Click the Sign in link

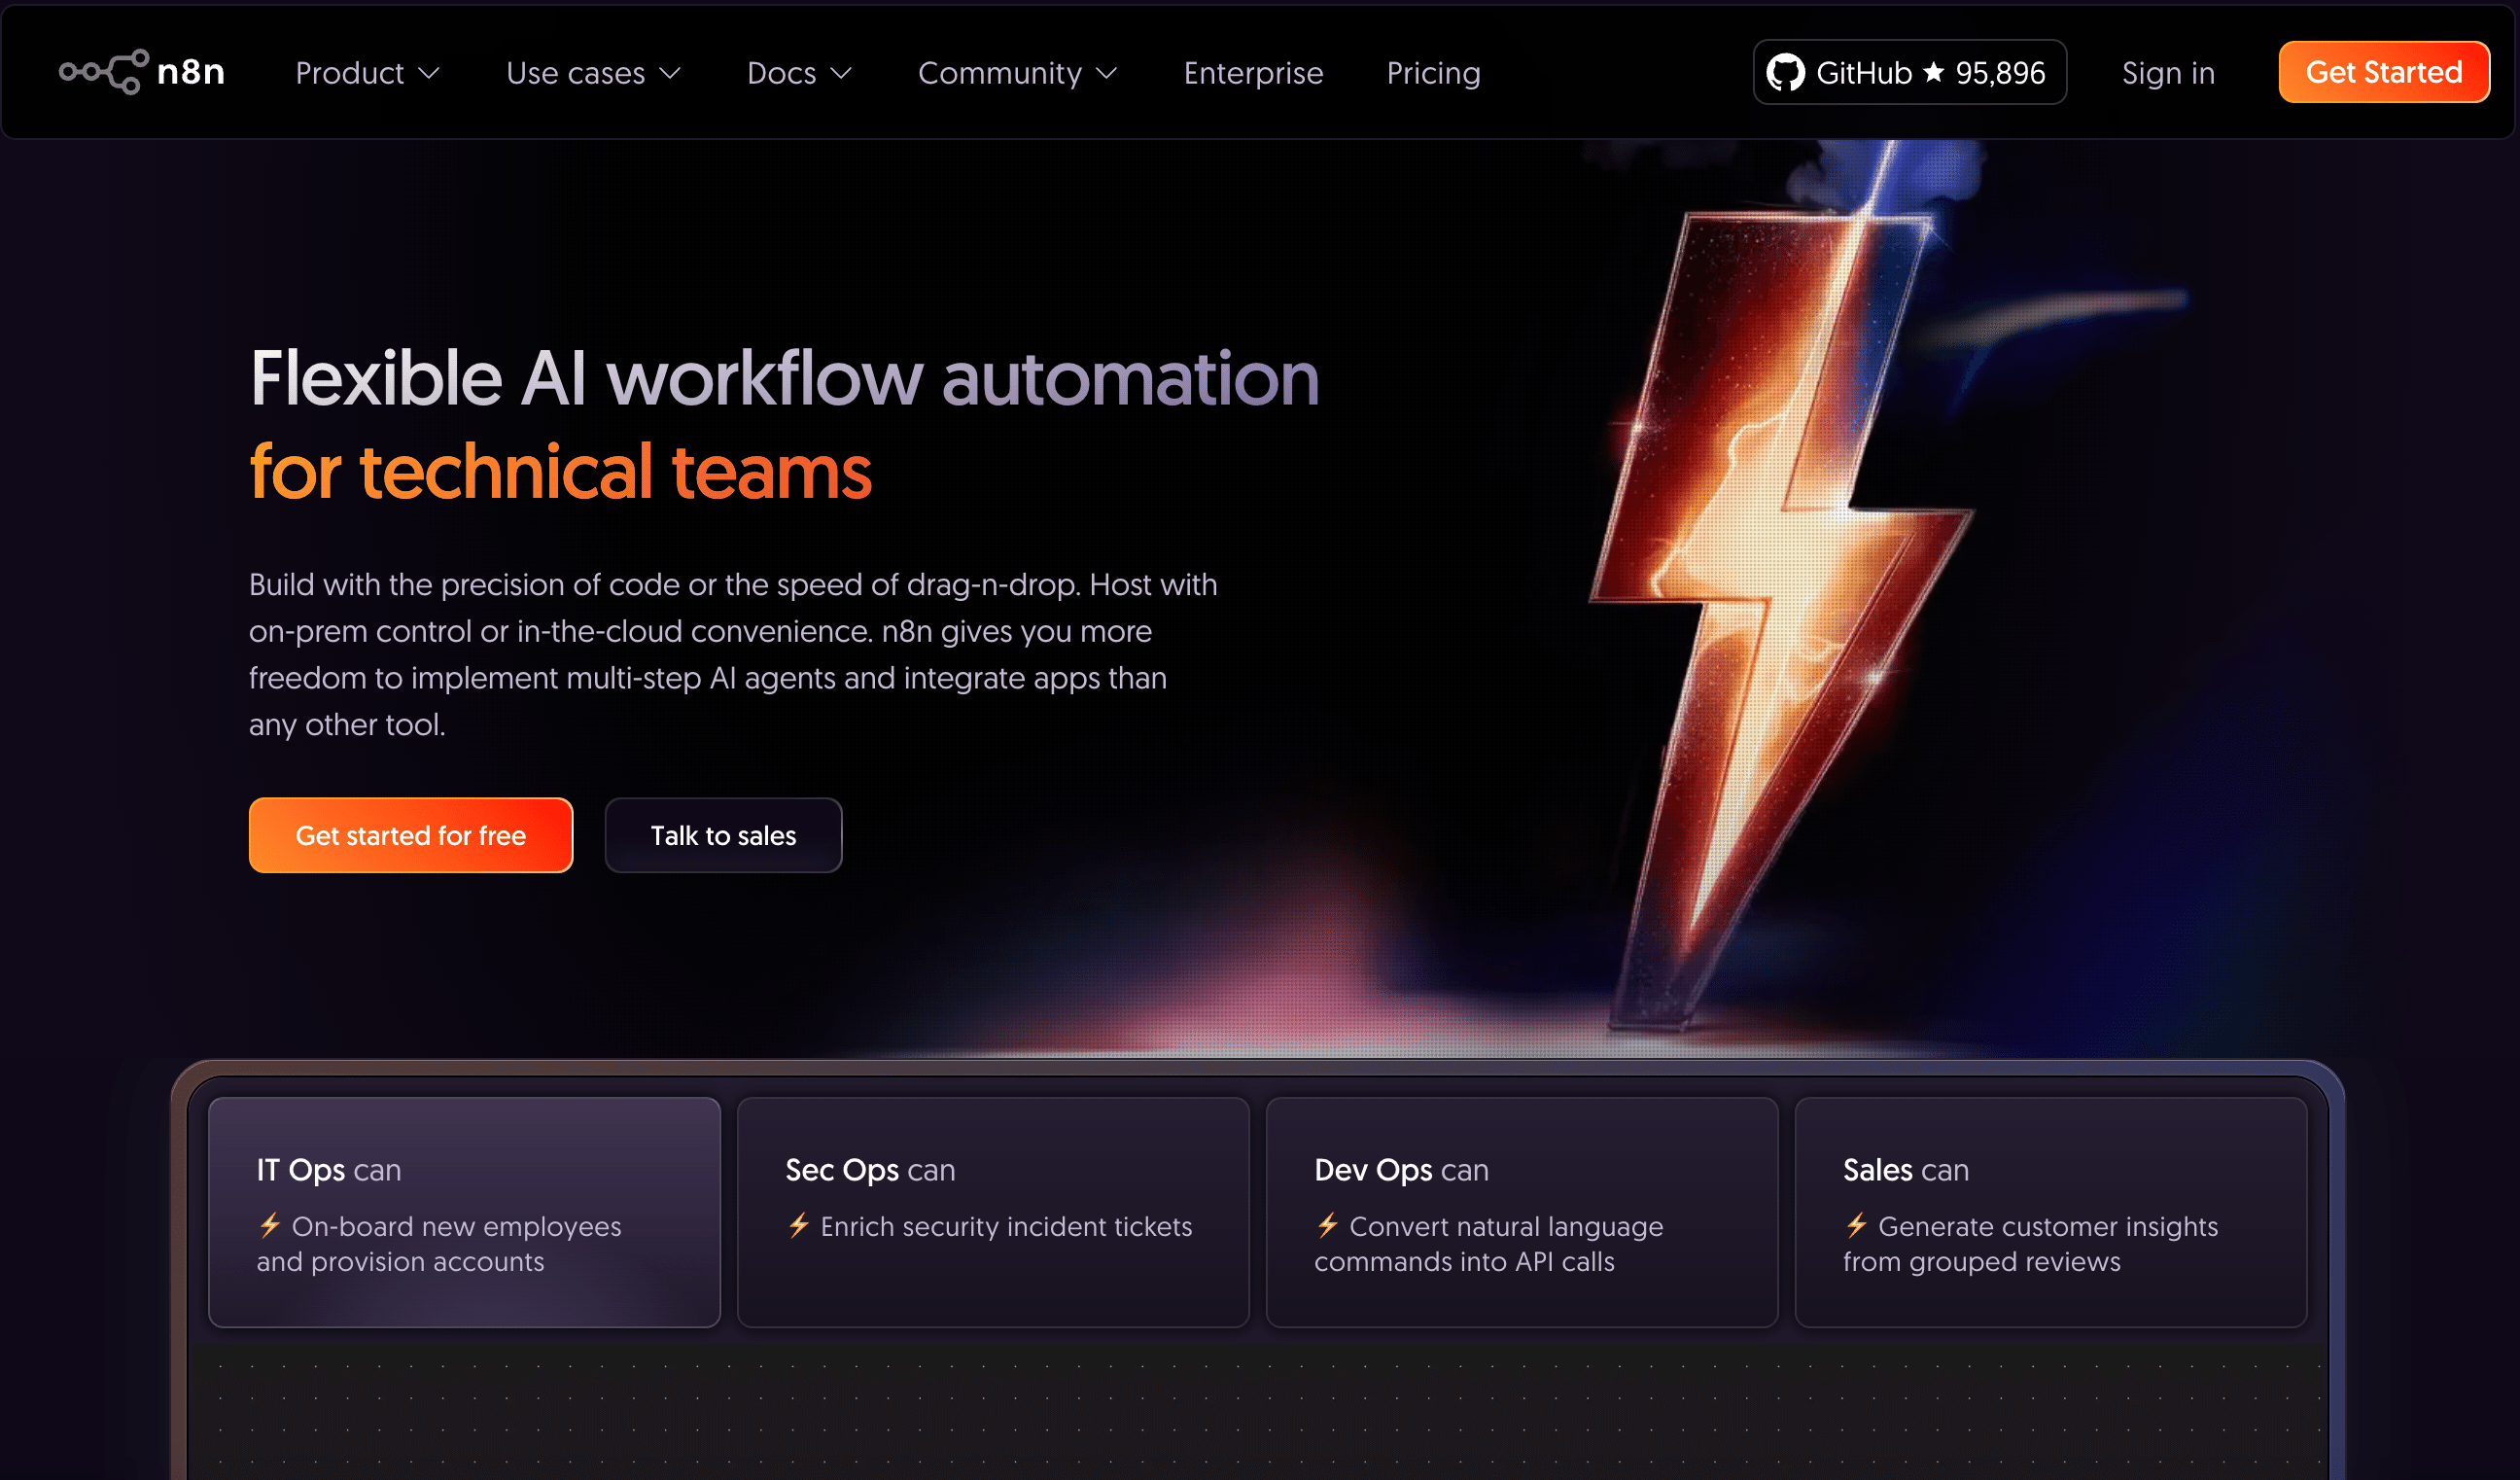[2168, 73]
